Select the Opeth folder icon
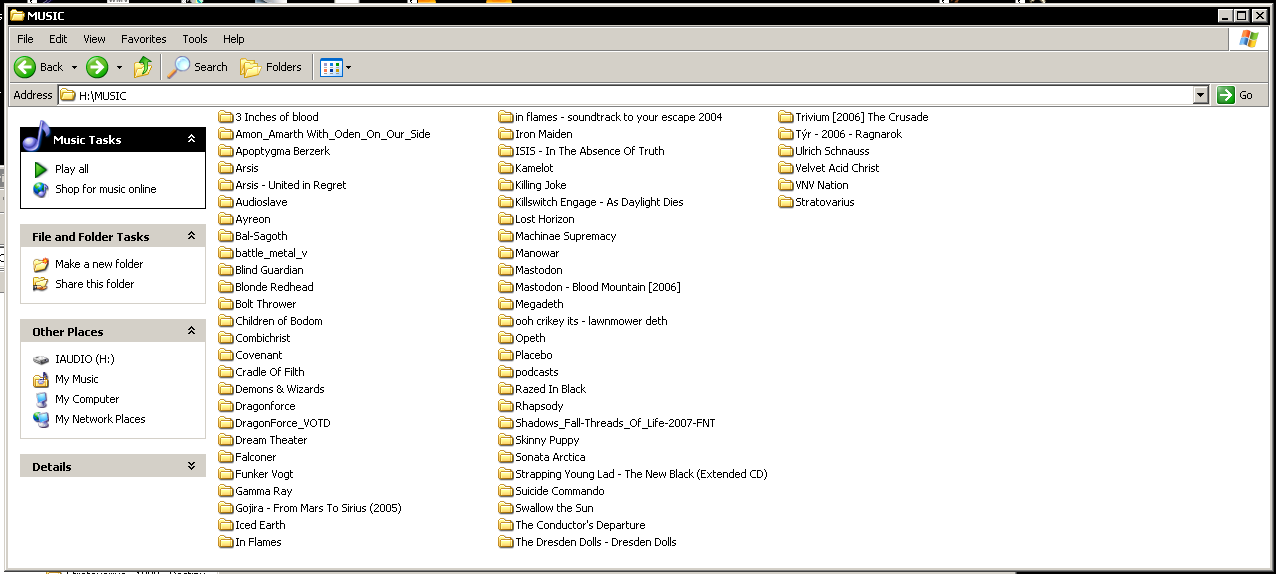1276x574 pixels. 506,338
